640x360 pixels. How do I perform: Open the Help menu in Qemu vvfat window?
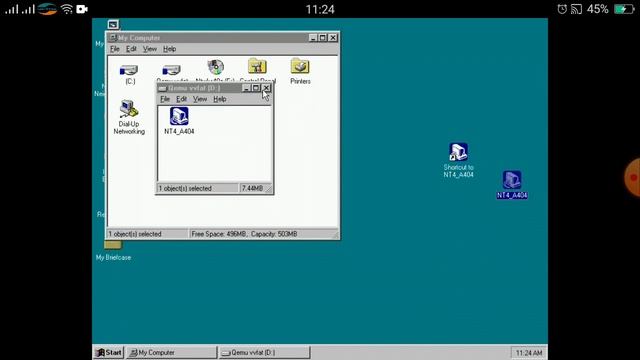[220, 99]
